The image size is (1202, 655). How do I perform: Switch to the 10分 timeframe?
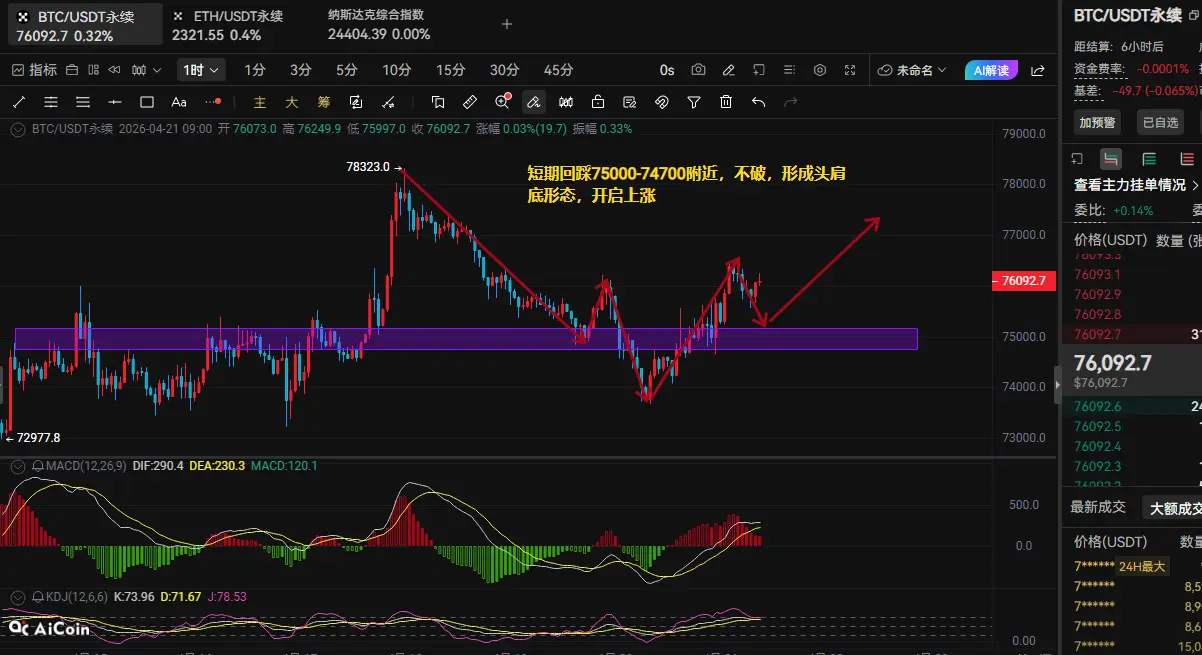tap(397, 70)
